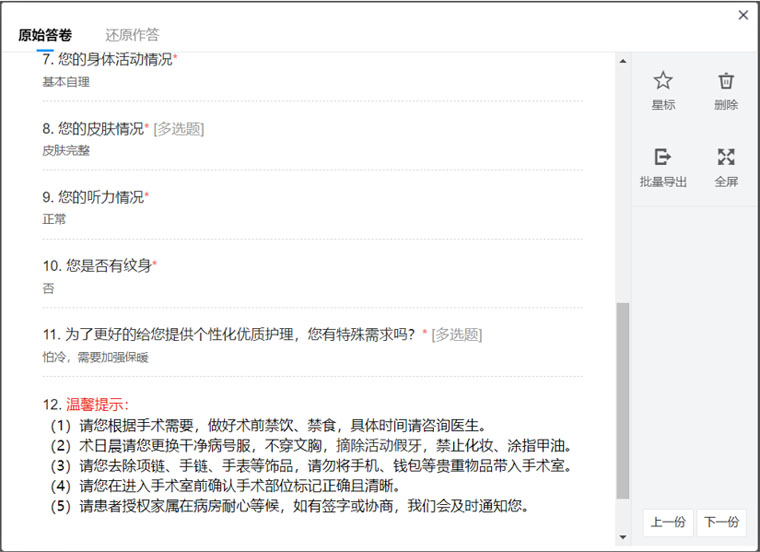Click question 10 about 纹身
Screen dimensions: 760x552
click(x=100, y=266)
